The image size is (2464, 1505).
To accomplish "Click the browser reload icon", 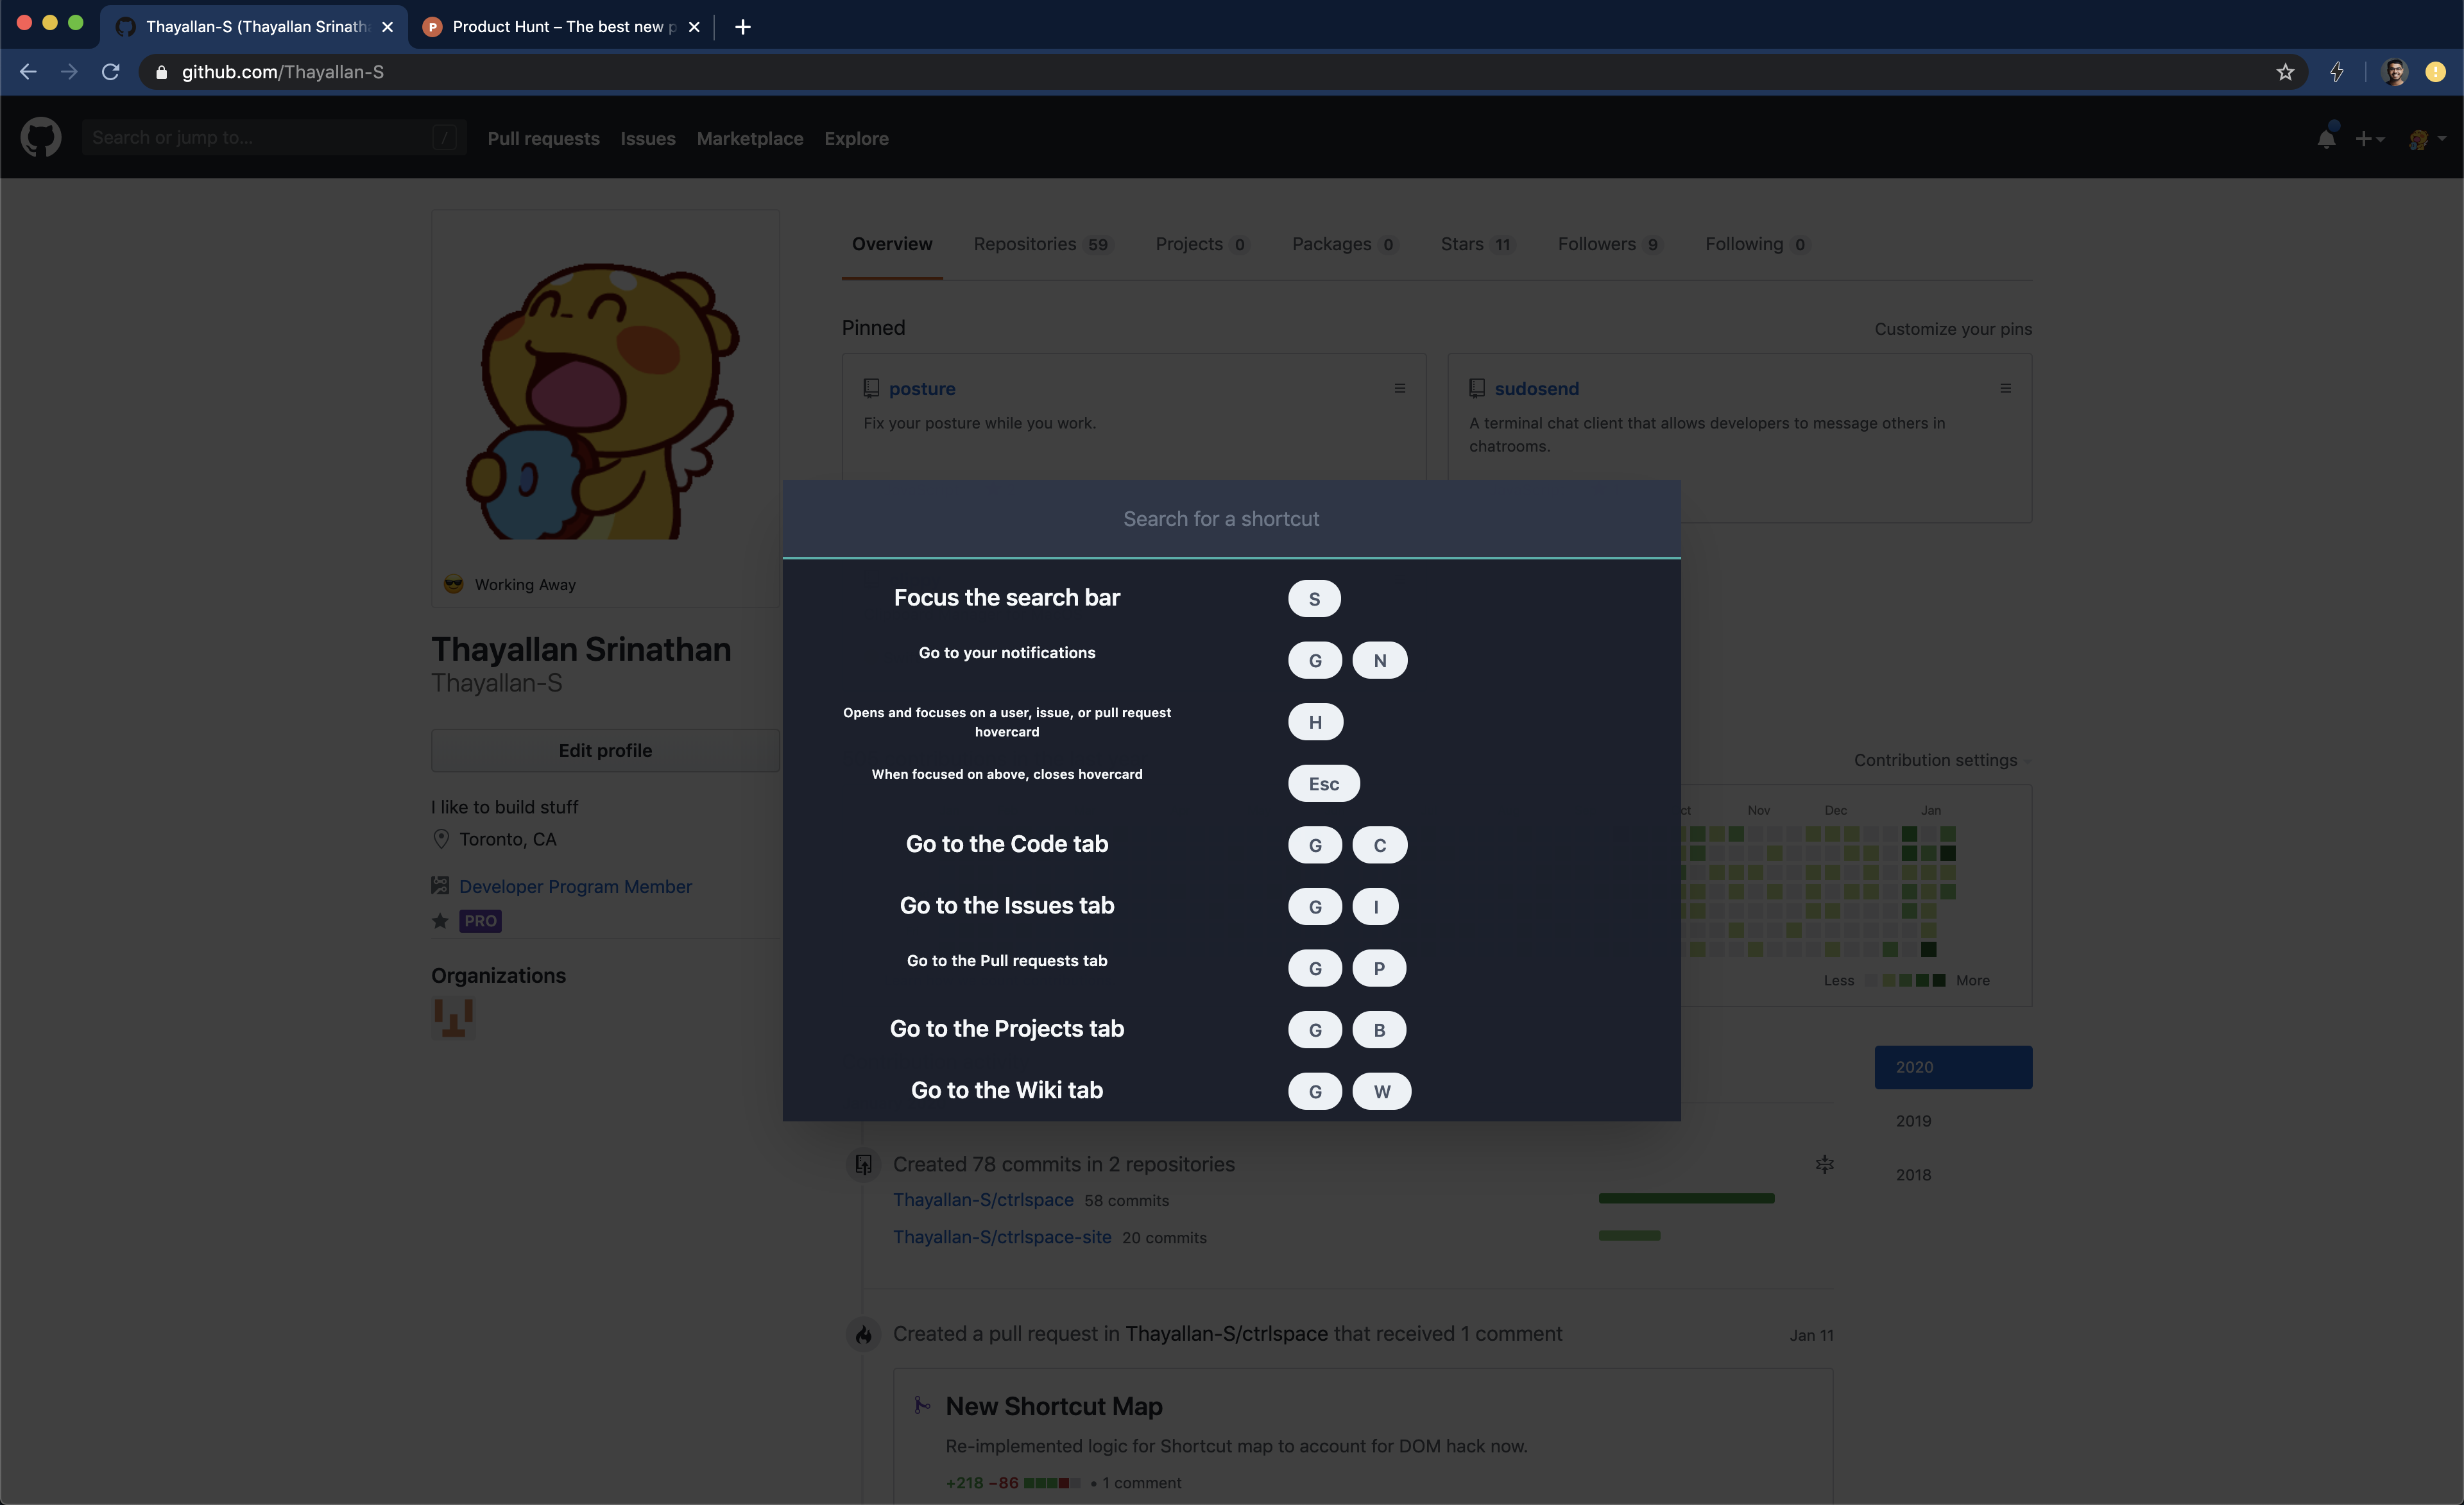I will (111, 72).
